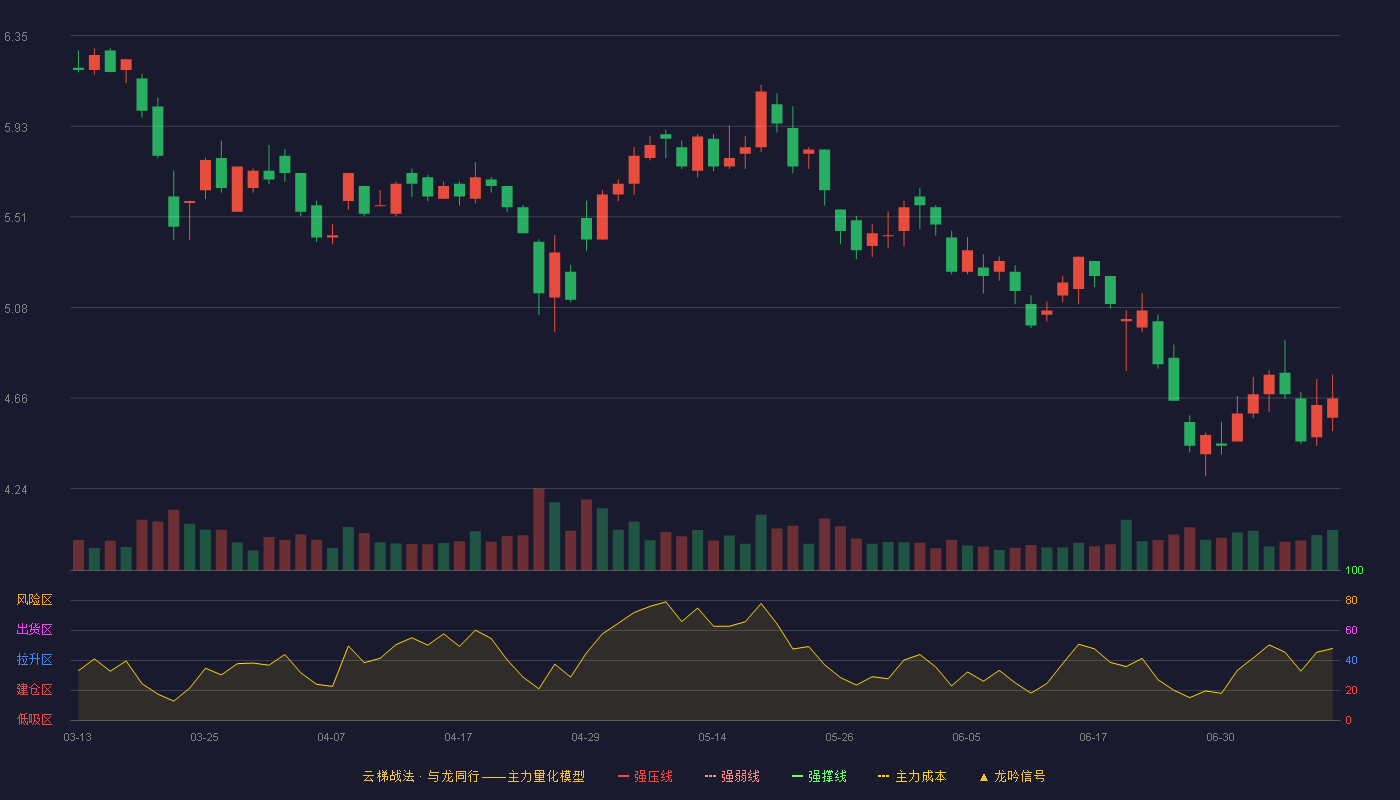1400x800 pixels.
Task: Click the tallest bar in the volume chart
Action: [x=538, y=529]
